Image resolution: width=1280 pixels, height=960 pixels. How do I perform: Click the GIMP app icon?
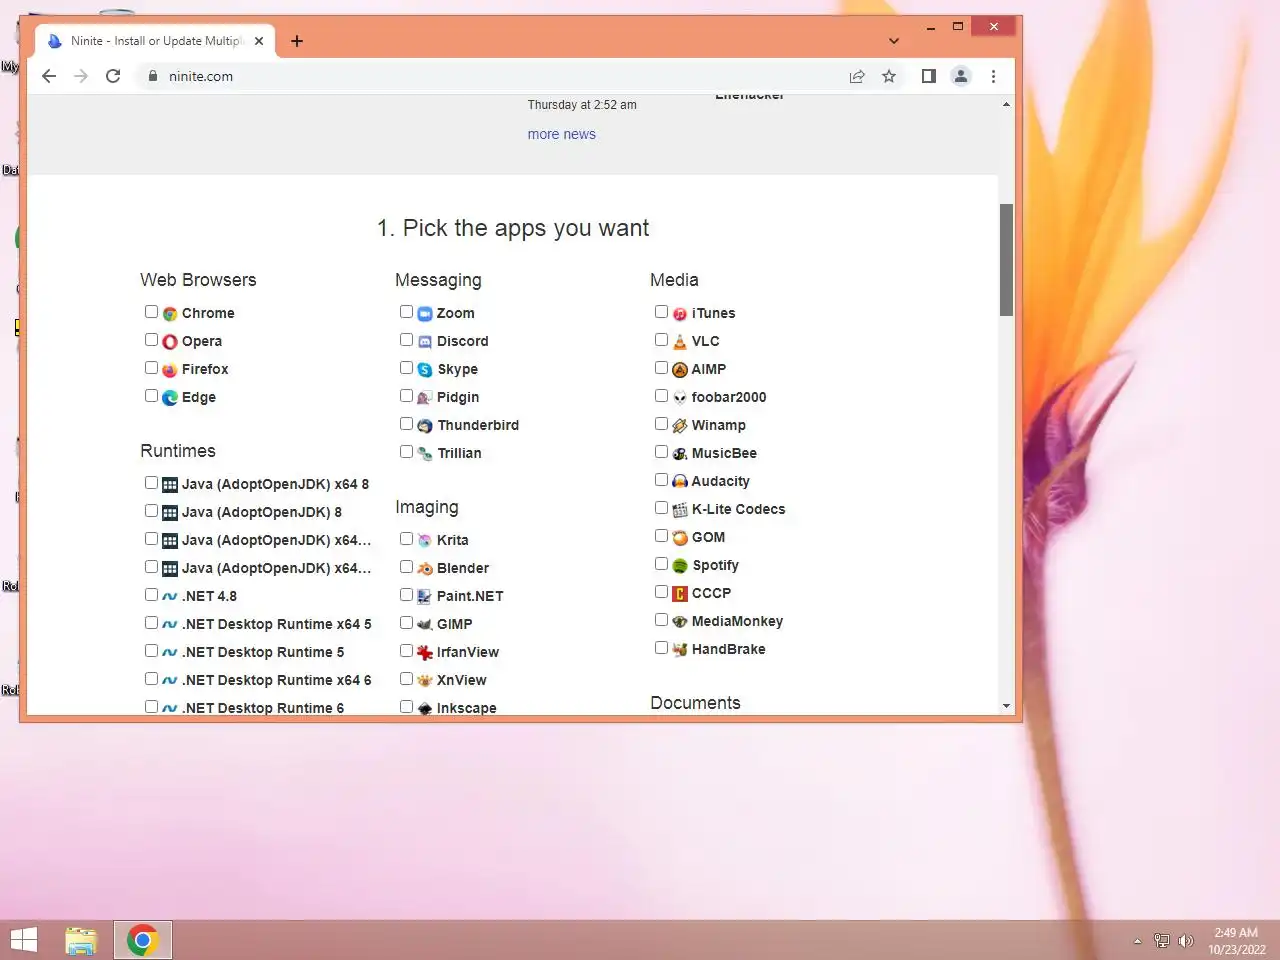(x=425, y=625)
